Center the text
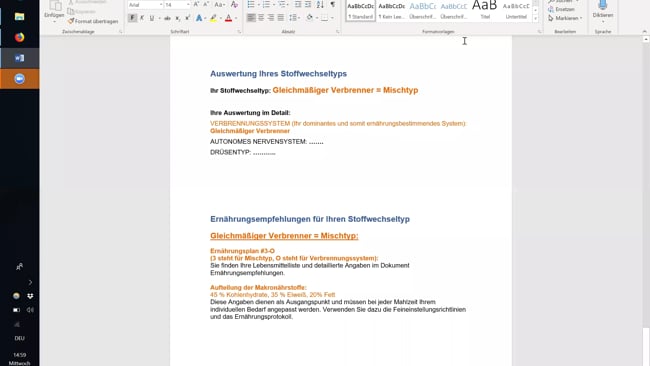The height and width of the screenshot is (366, 650). [x=261, y=18]
